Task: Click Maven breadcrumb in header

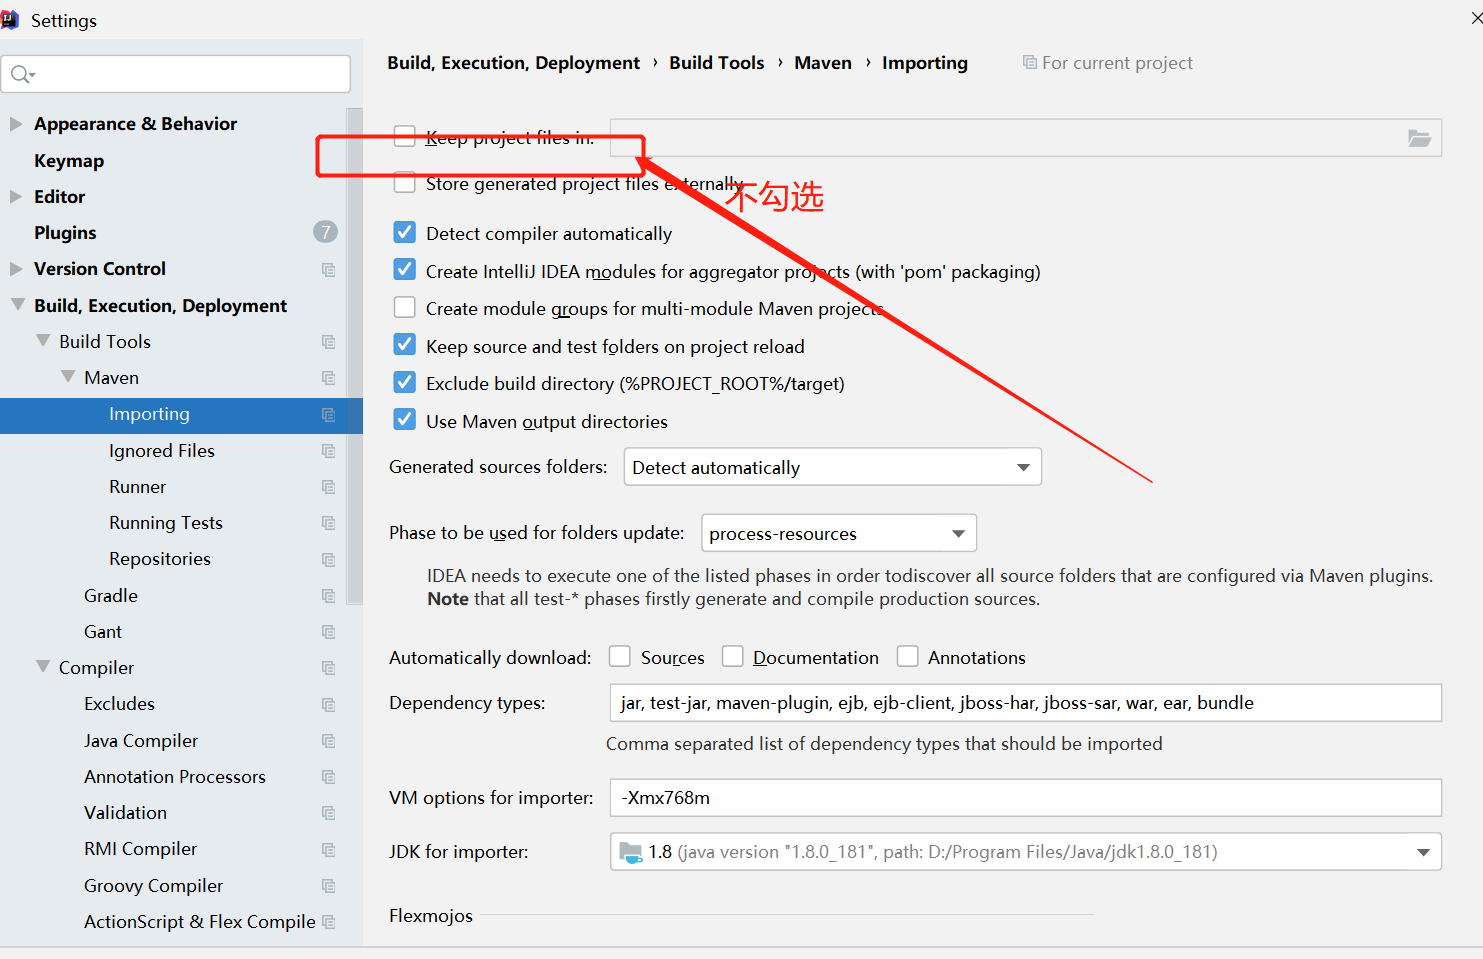Action: point(823,63)
